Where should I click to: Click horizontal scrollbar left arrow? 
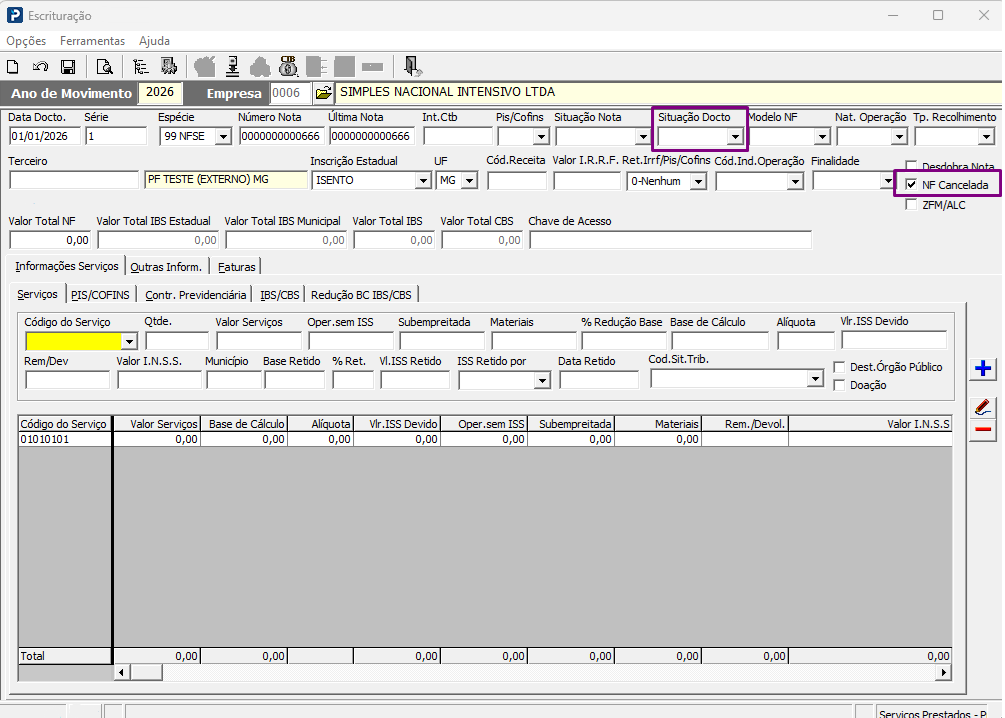[122, 672]
